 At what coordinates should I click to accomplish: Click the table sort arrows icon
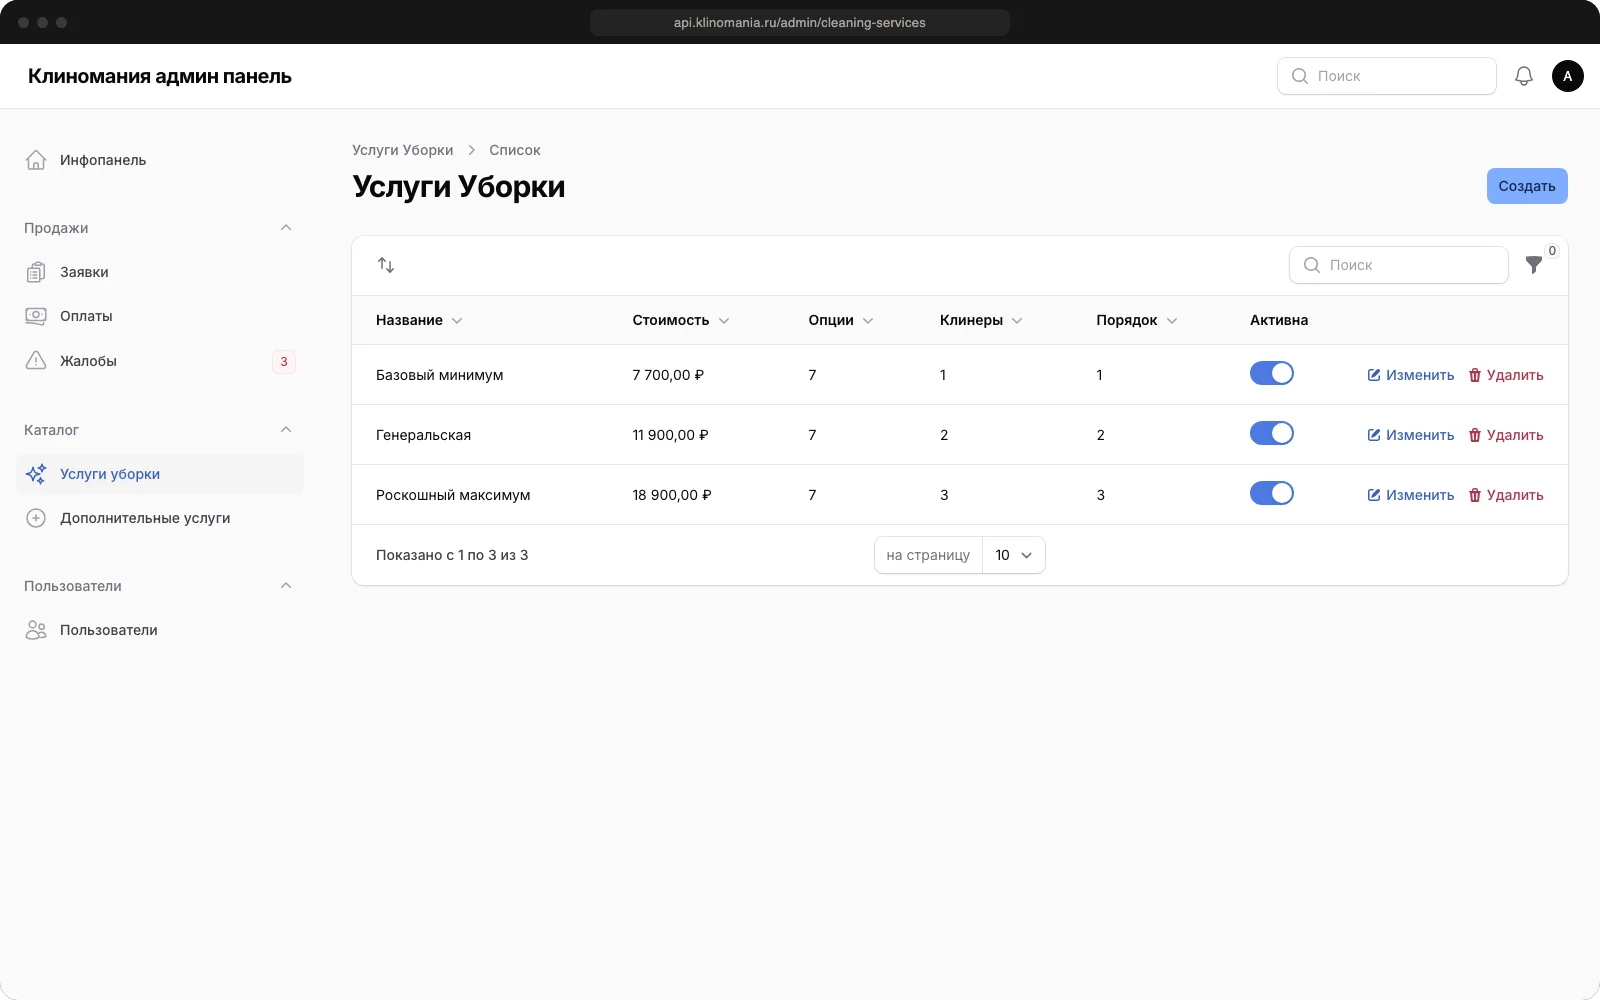point(386,265)
